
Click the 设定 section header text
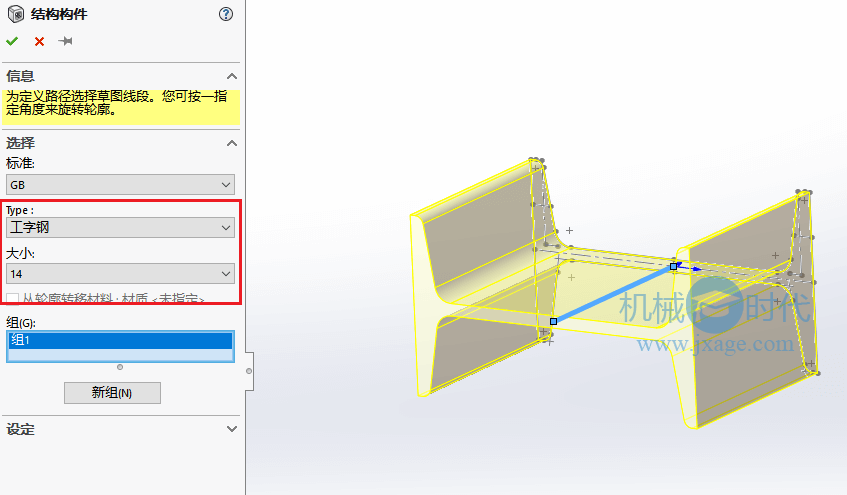(21, 430)
